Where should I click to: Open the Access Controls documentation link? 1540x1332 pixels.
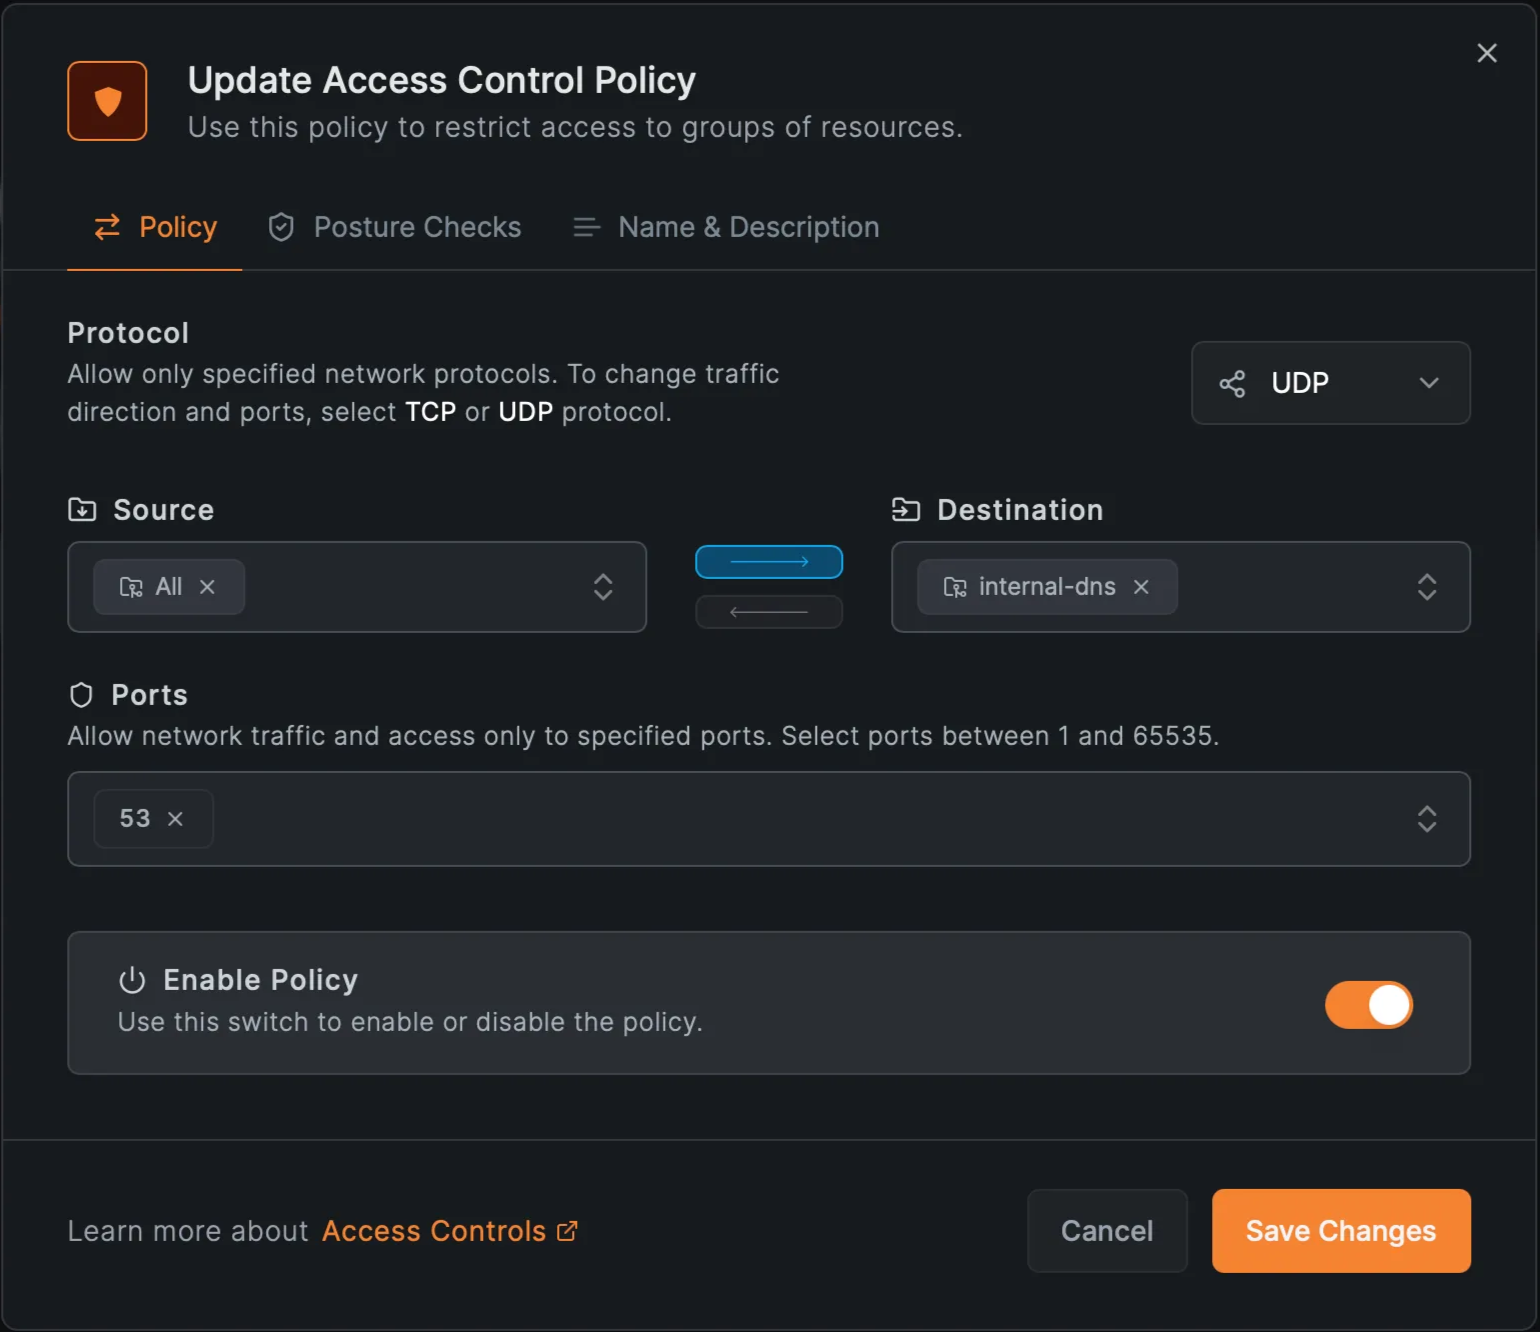[436, 1231]
